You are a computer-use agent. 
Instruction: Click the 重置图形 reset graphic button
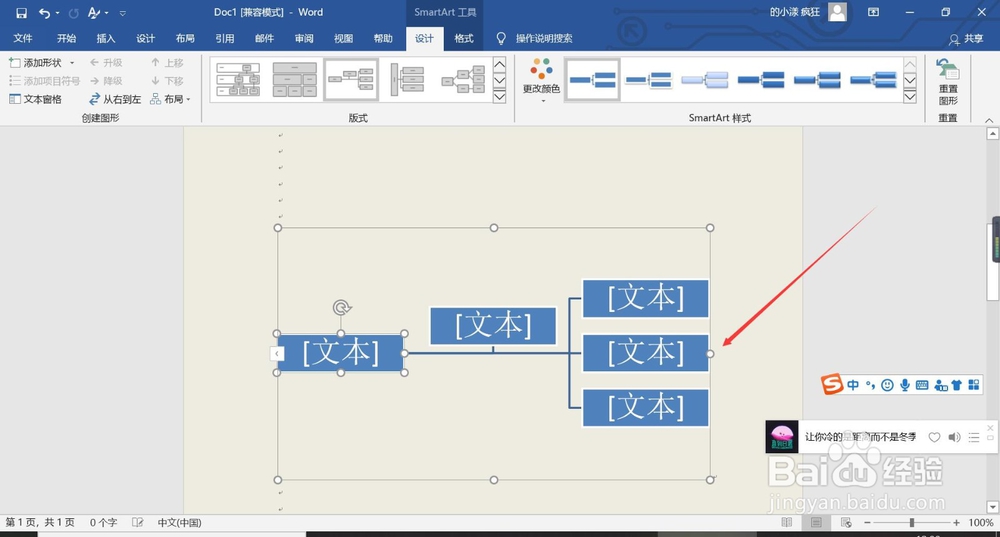click(948, 82)
